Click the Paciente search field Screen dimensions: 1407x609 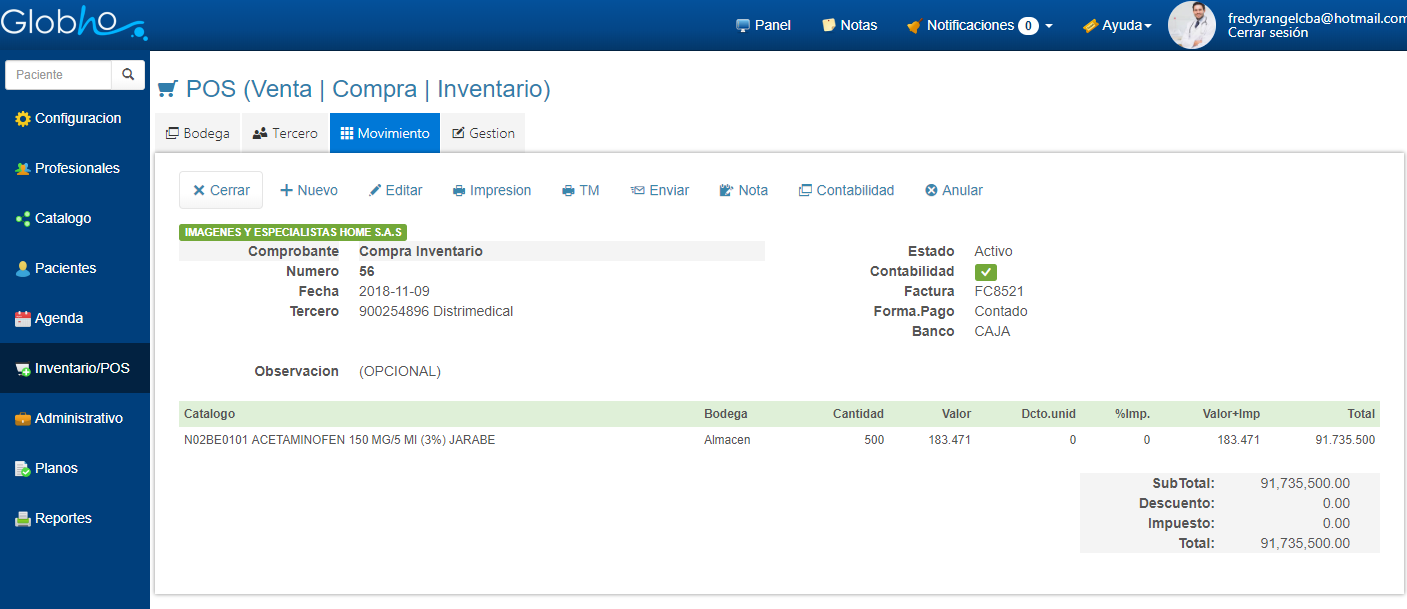pos(58,75)
